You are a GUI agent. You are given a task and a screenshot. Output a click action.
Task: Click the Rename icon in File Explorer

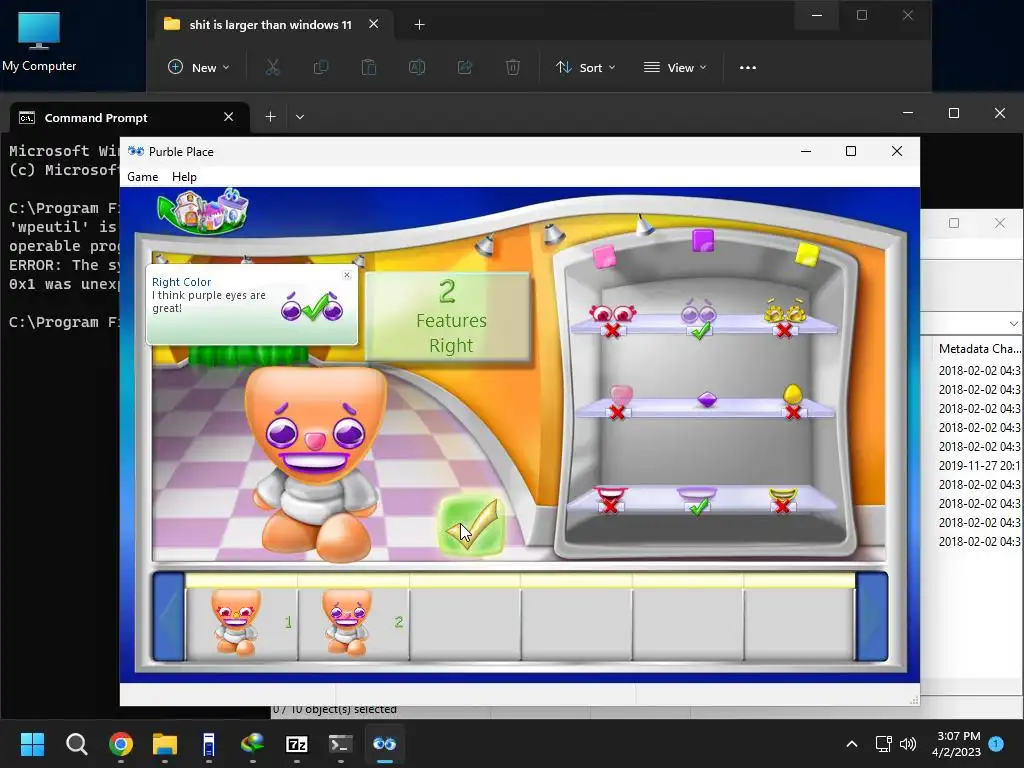tap(417, 67)
